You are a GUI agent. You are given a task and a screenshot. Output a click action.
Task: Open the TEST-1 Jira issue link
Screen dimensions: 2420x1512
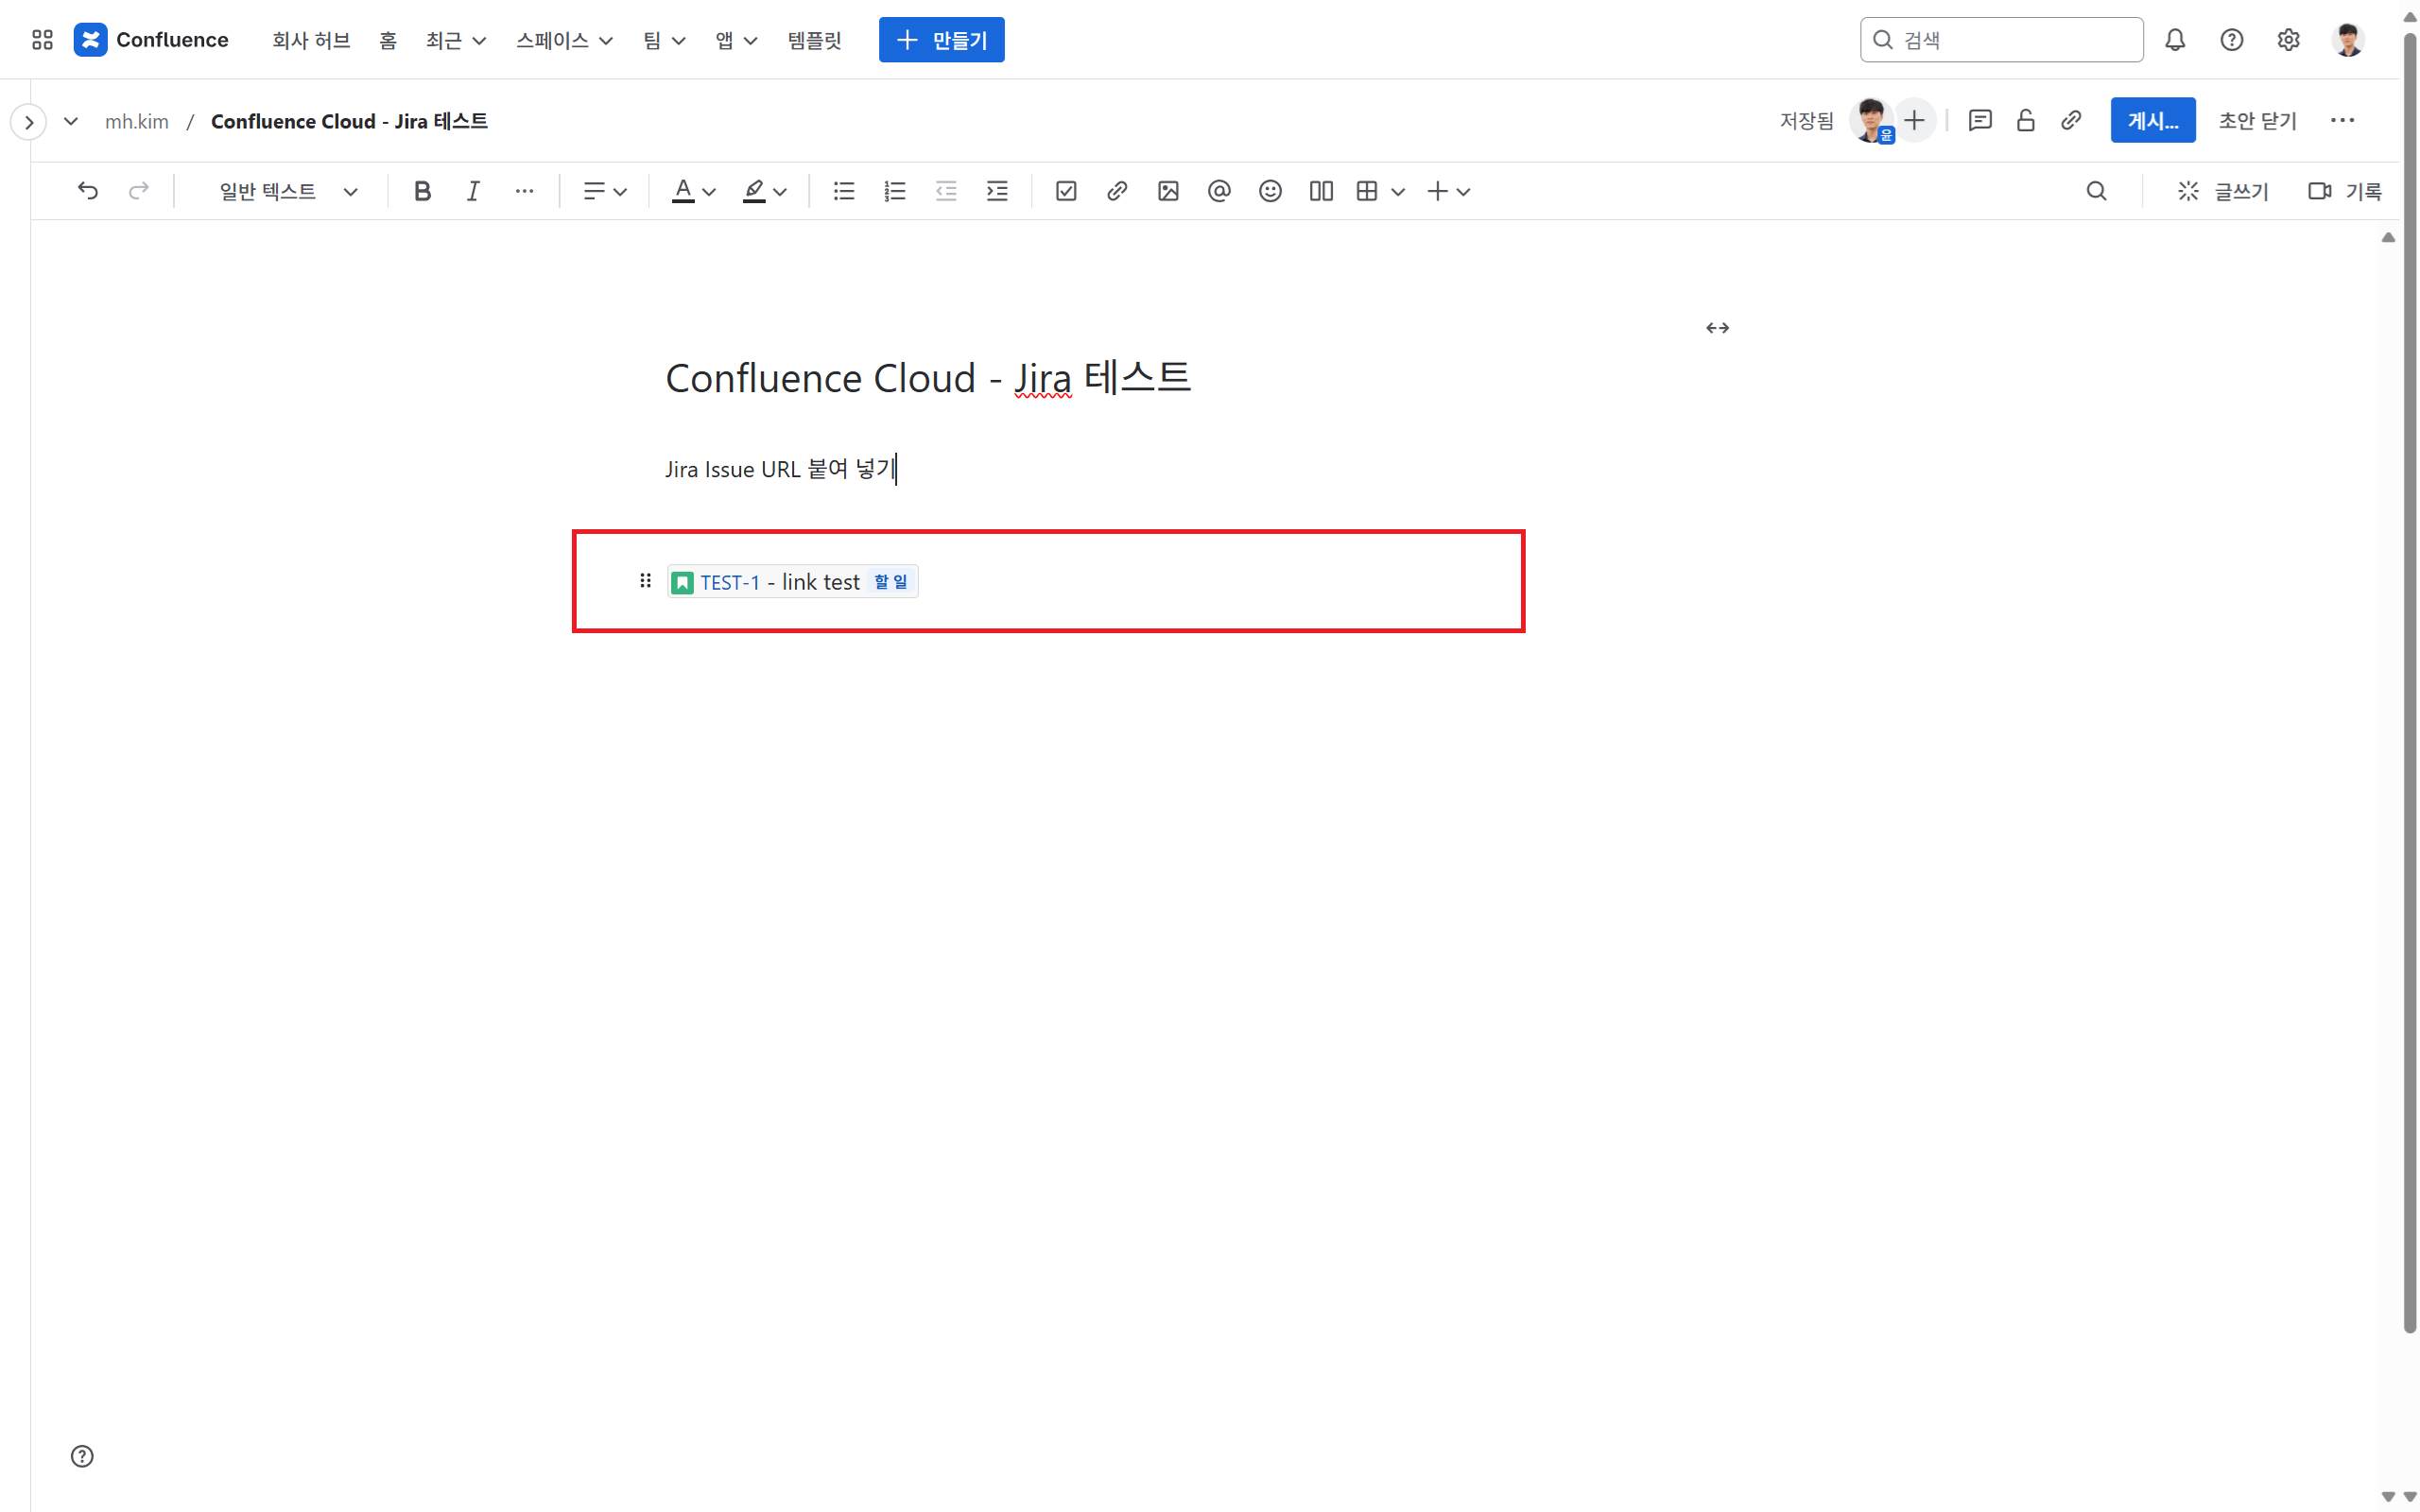[x=730, y=582]
